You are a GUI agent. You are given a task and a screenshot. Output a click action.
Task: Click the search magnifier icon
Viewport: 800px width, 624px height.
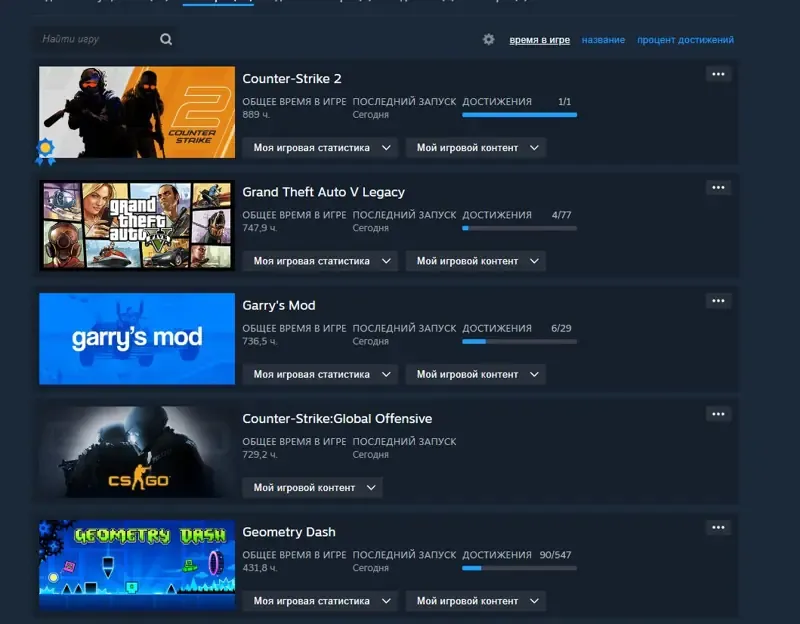[x=166, y=39]
